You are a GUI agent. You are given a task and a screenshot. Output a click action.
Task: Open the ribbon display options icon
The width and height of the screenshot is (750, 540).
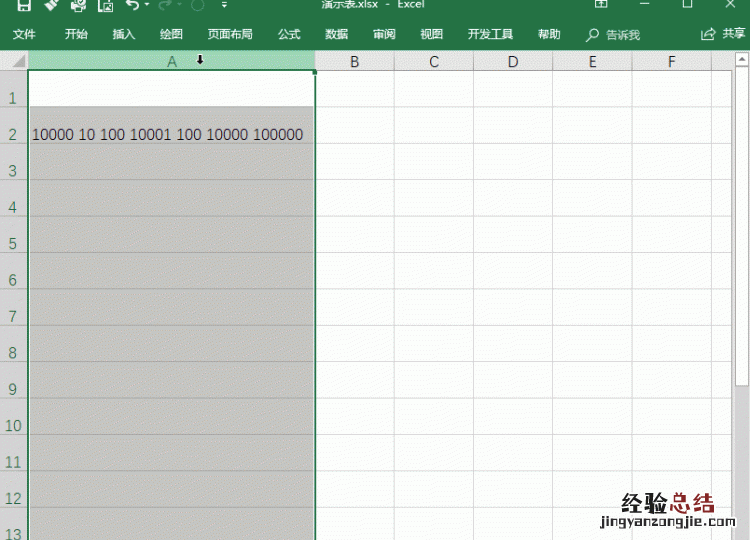click(601, 4)
